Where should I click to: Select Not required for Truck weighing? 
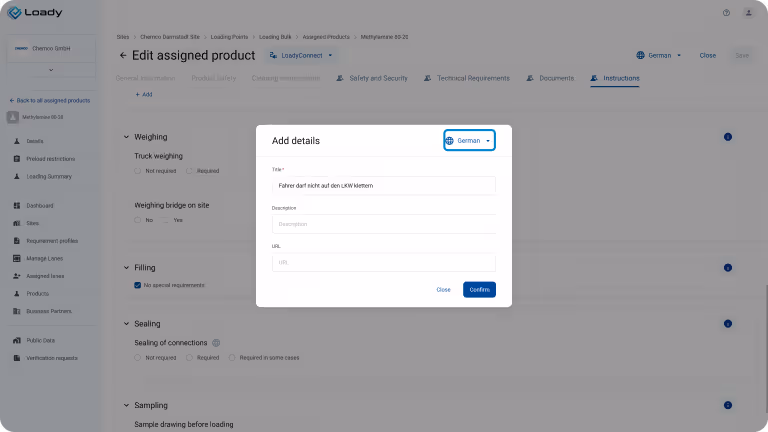pos(138,171)
